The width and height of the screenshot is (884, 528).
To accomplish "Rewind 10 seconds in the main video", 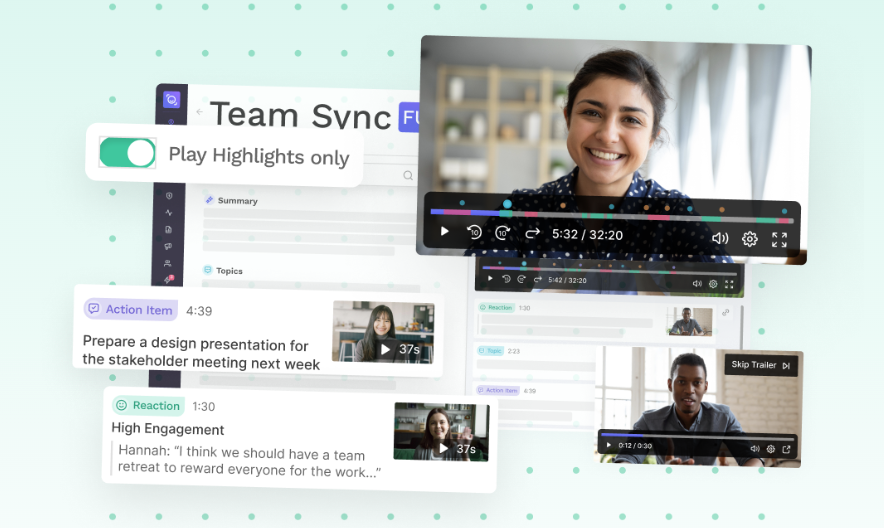I will 474,232.
